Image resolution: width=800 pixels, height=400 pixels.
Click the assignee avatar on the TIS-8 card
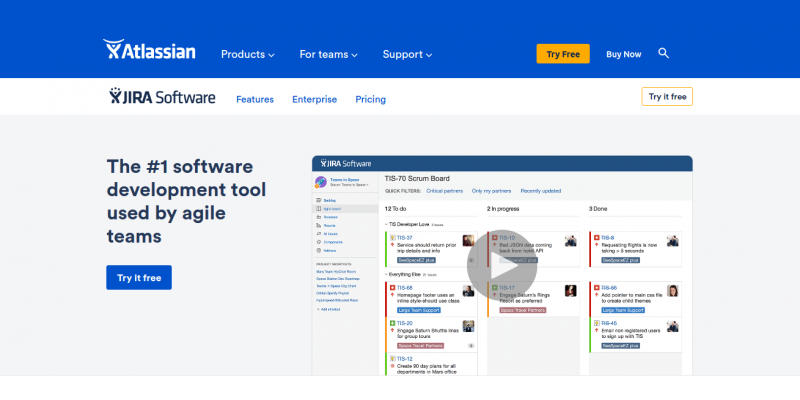coord(672,240)
